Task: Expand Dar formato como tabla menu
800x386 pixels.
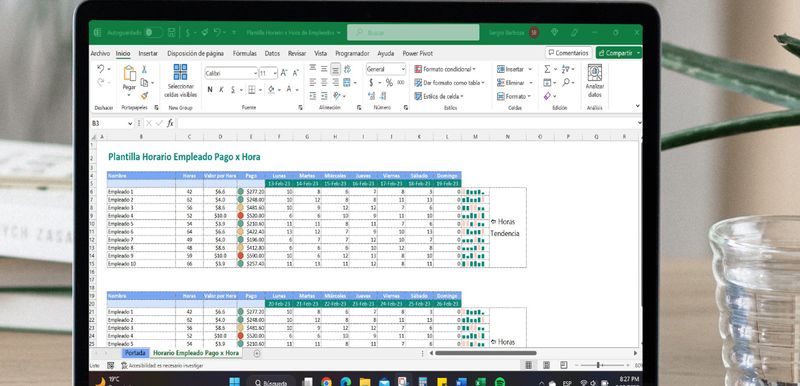Action: (x=449, y=83)
